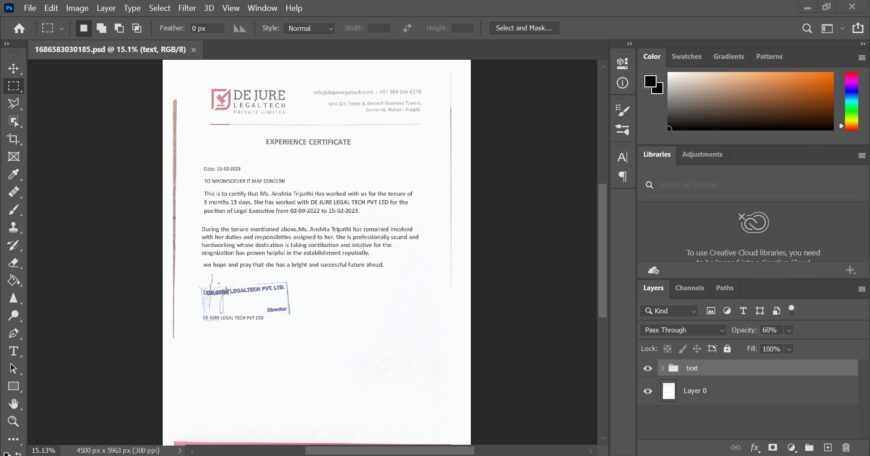Select the Move tool
The height and width of the screenshot is (456, 870).
coord(13,68)
